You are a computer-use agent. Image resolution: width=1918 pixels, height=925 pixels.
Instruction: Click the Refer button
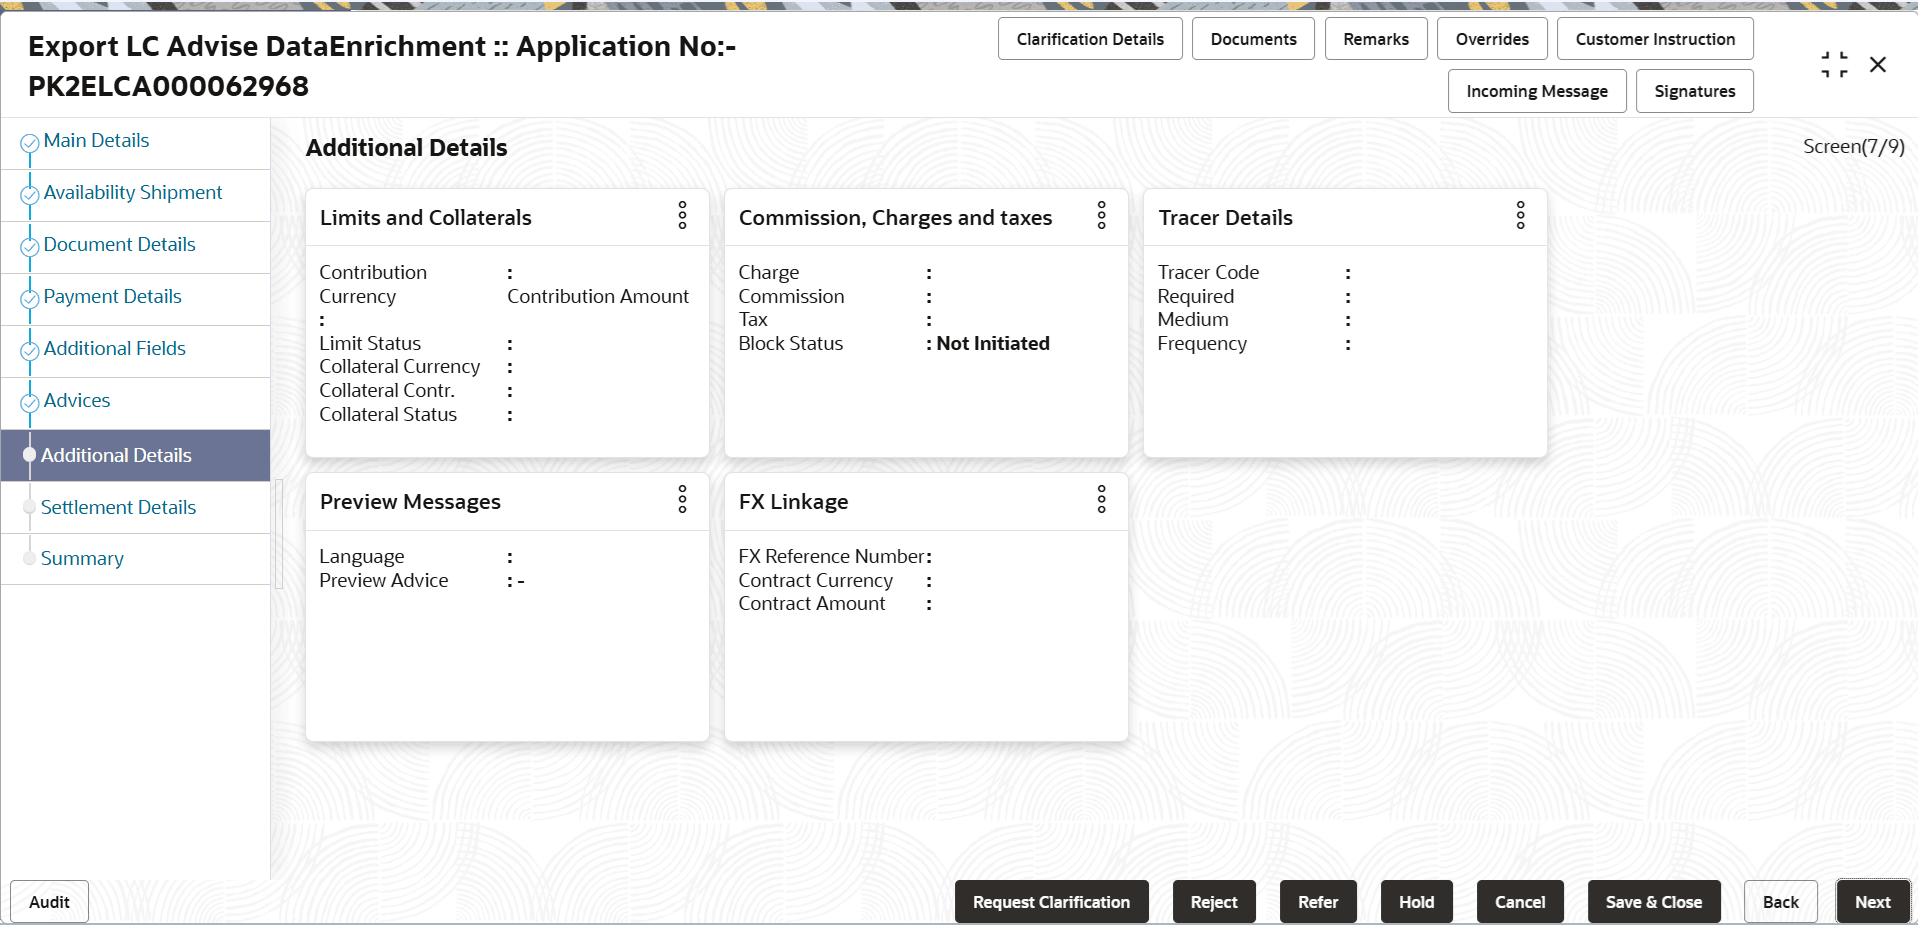point(1318,902)
